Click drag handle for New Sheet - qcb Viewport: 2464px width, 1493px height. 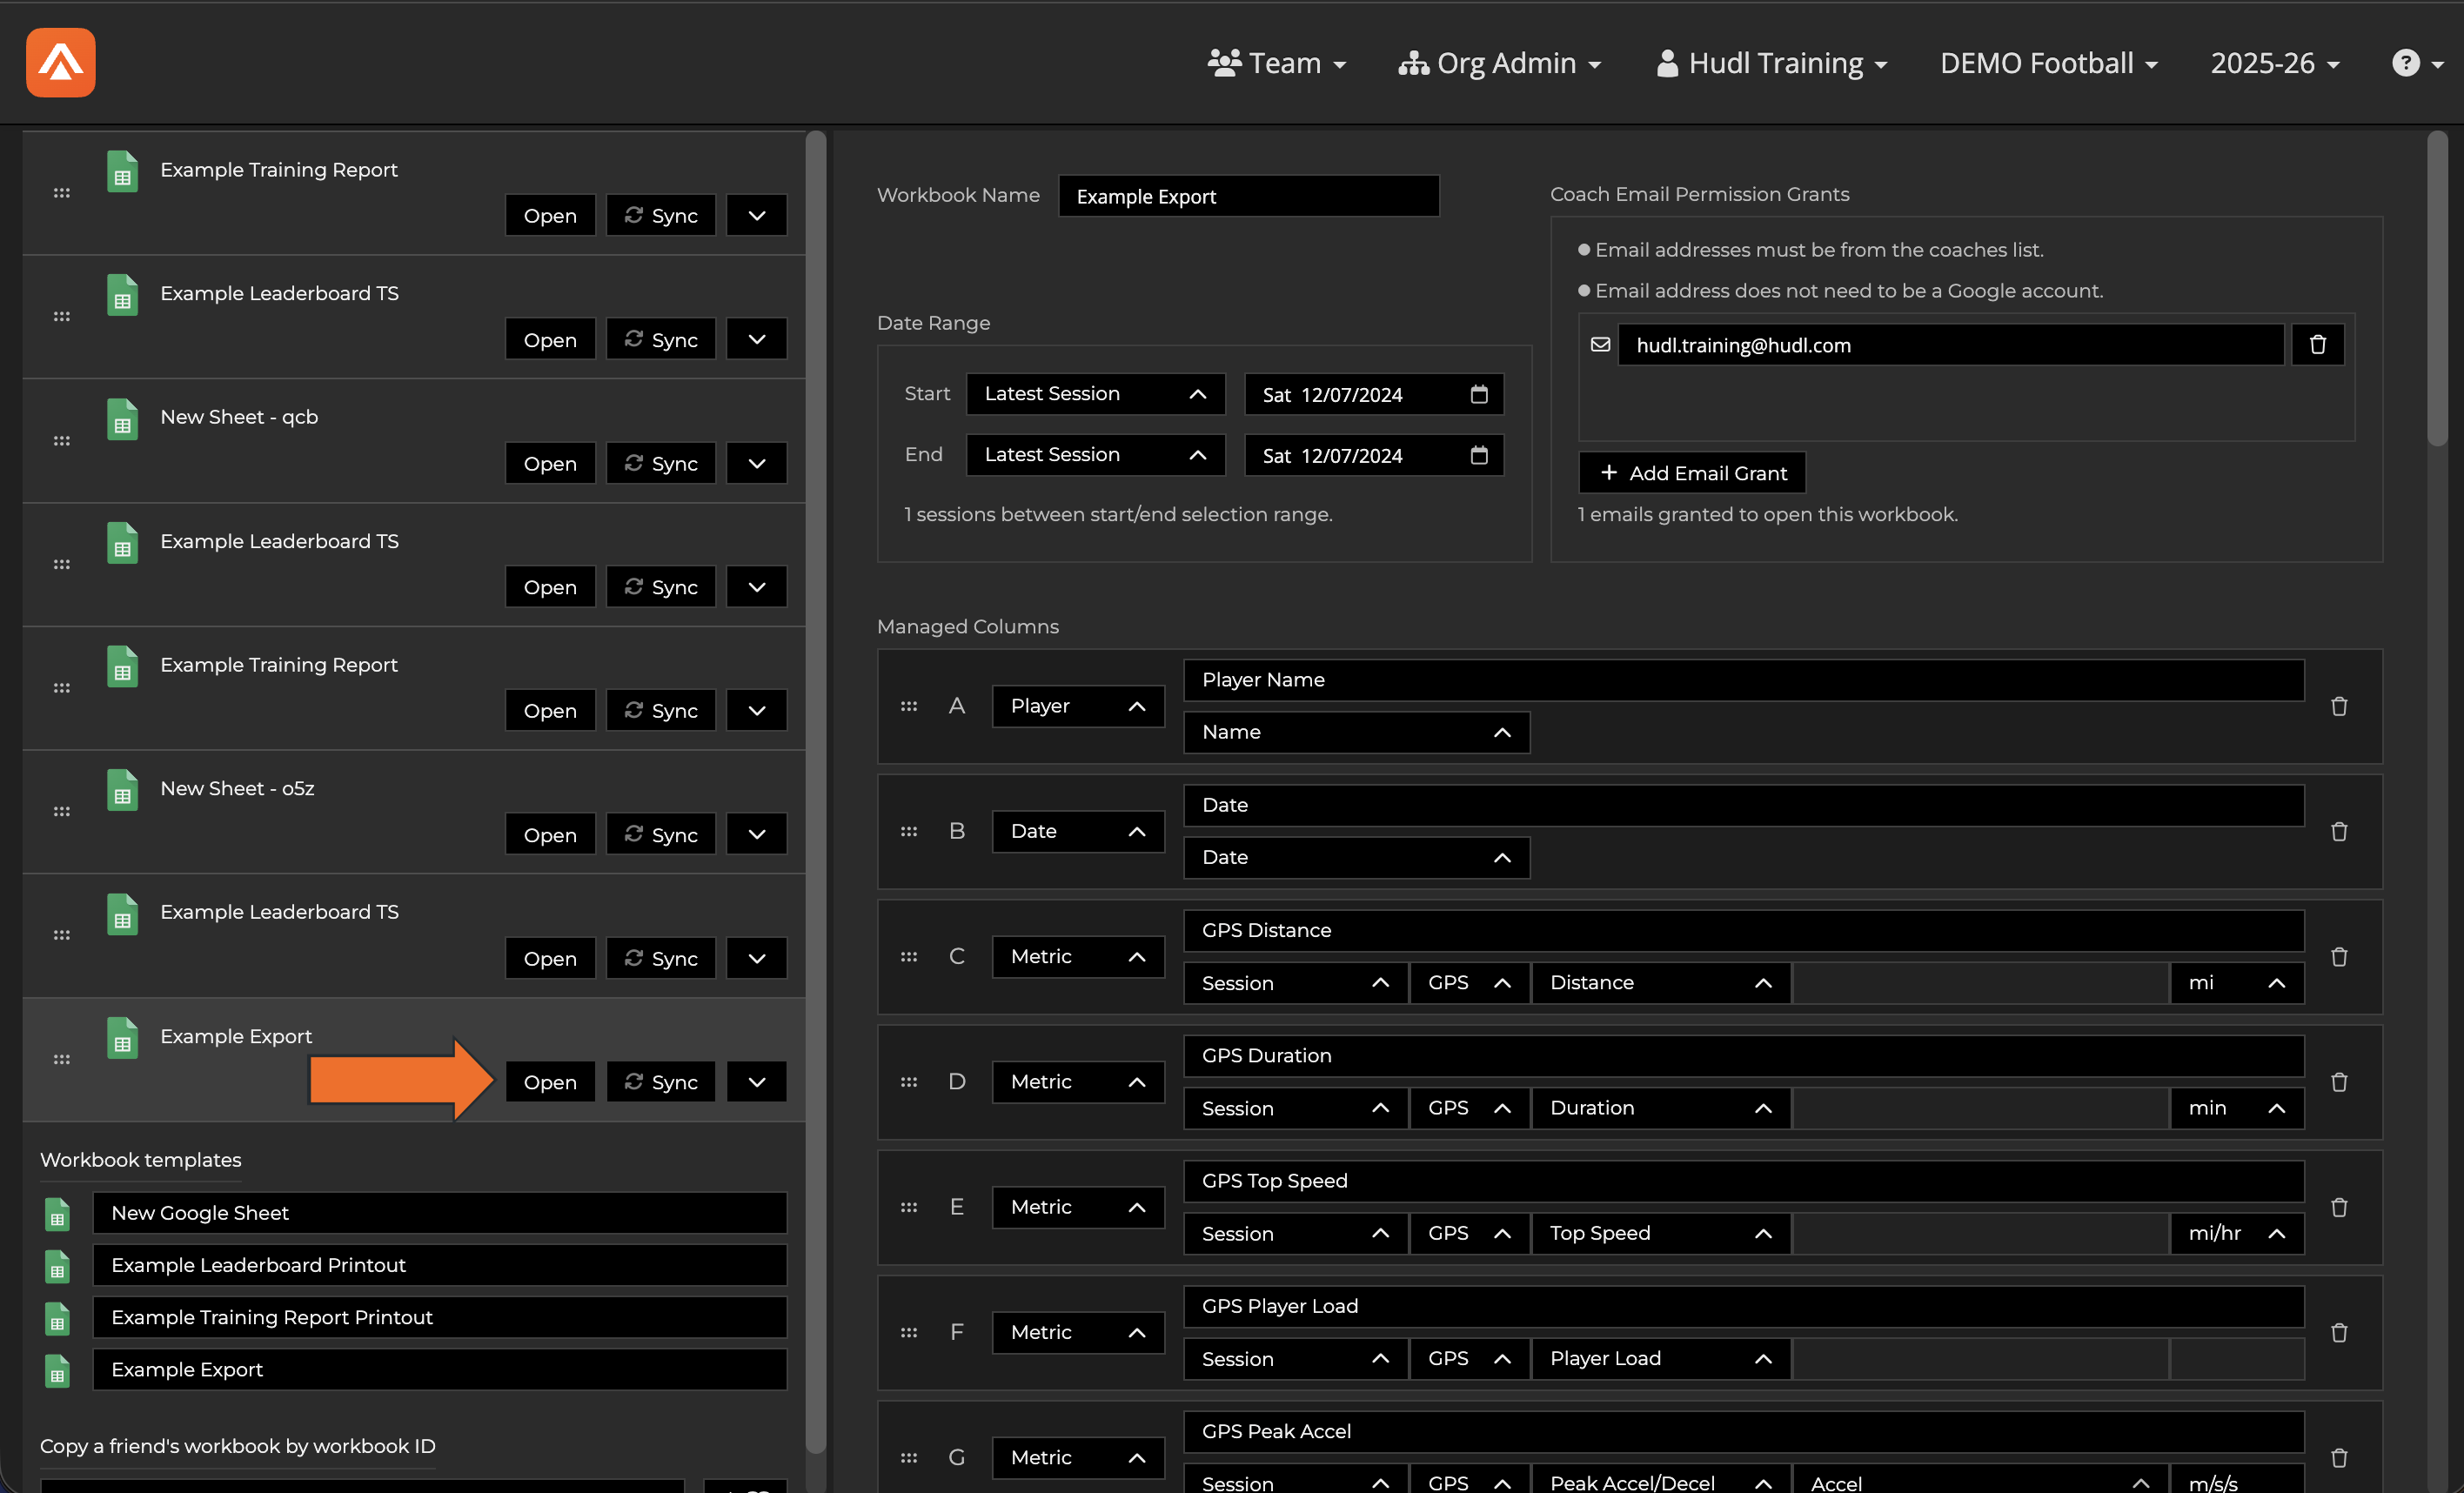point(62,440)
